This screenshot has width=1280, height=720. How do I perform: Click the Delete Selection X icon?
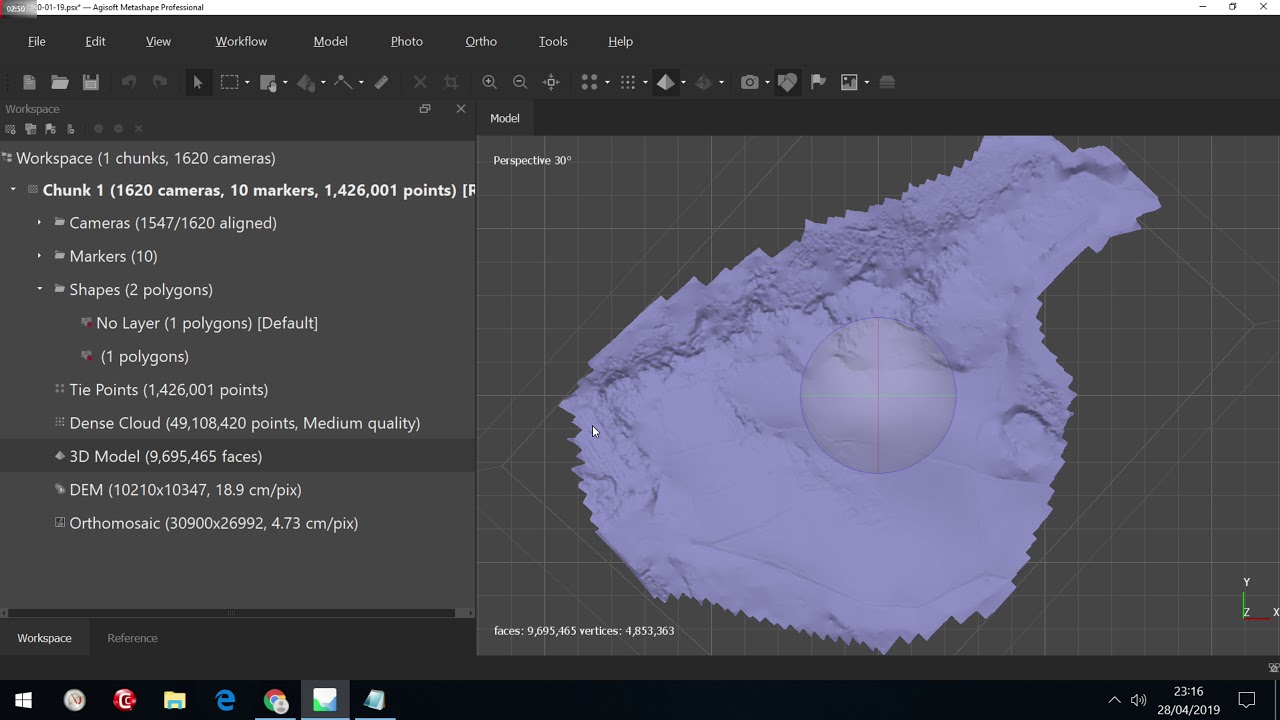(x=420, y=82)
